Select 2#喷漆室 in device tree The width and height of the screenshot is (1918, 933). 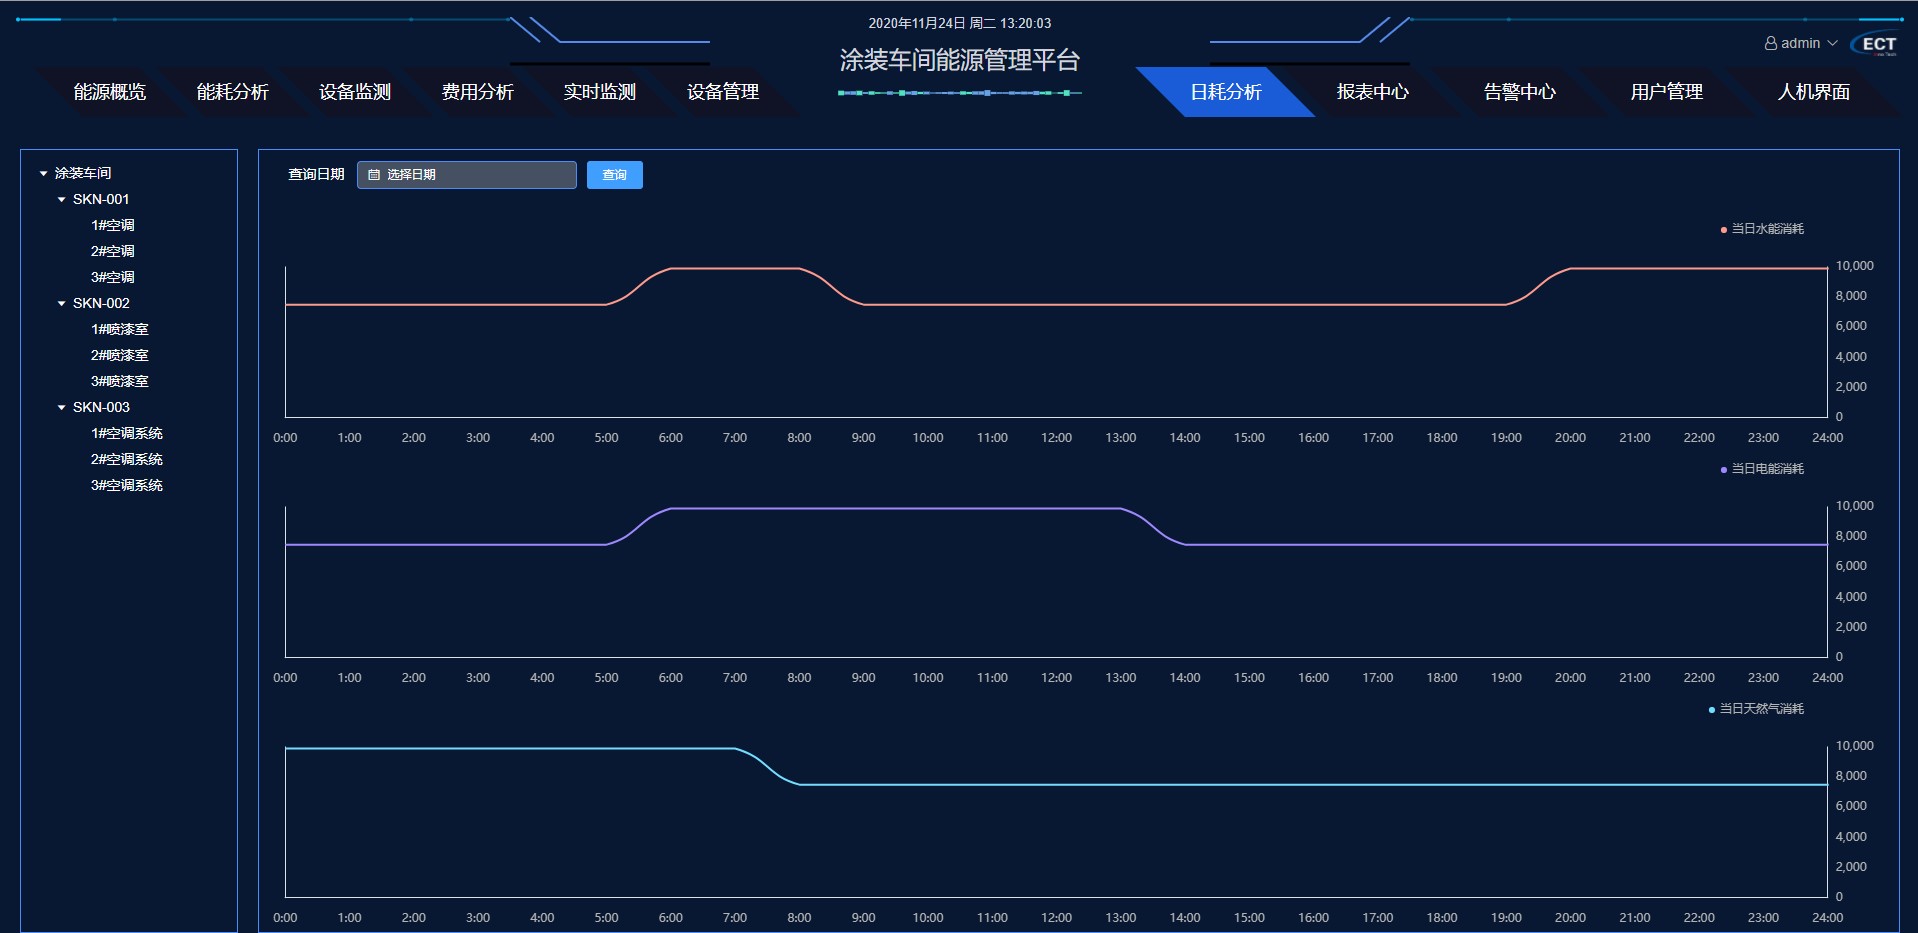(119, 356)
